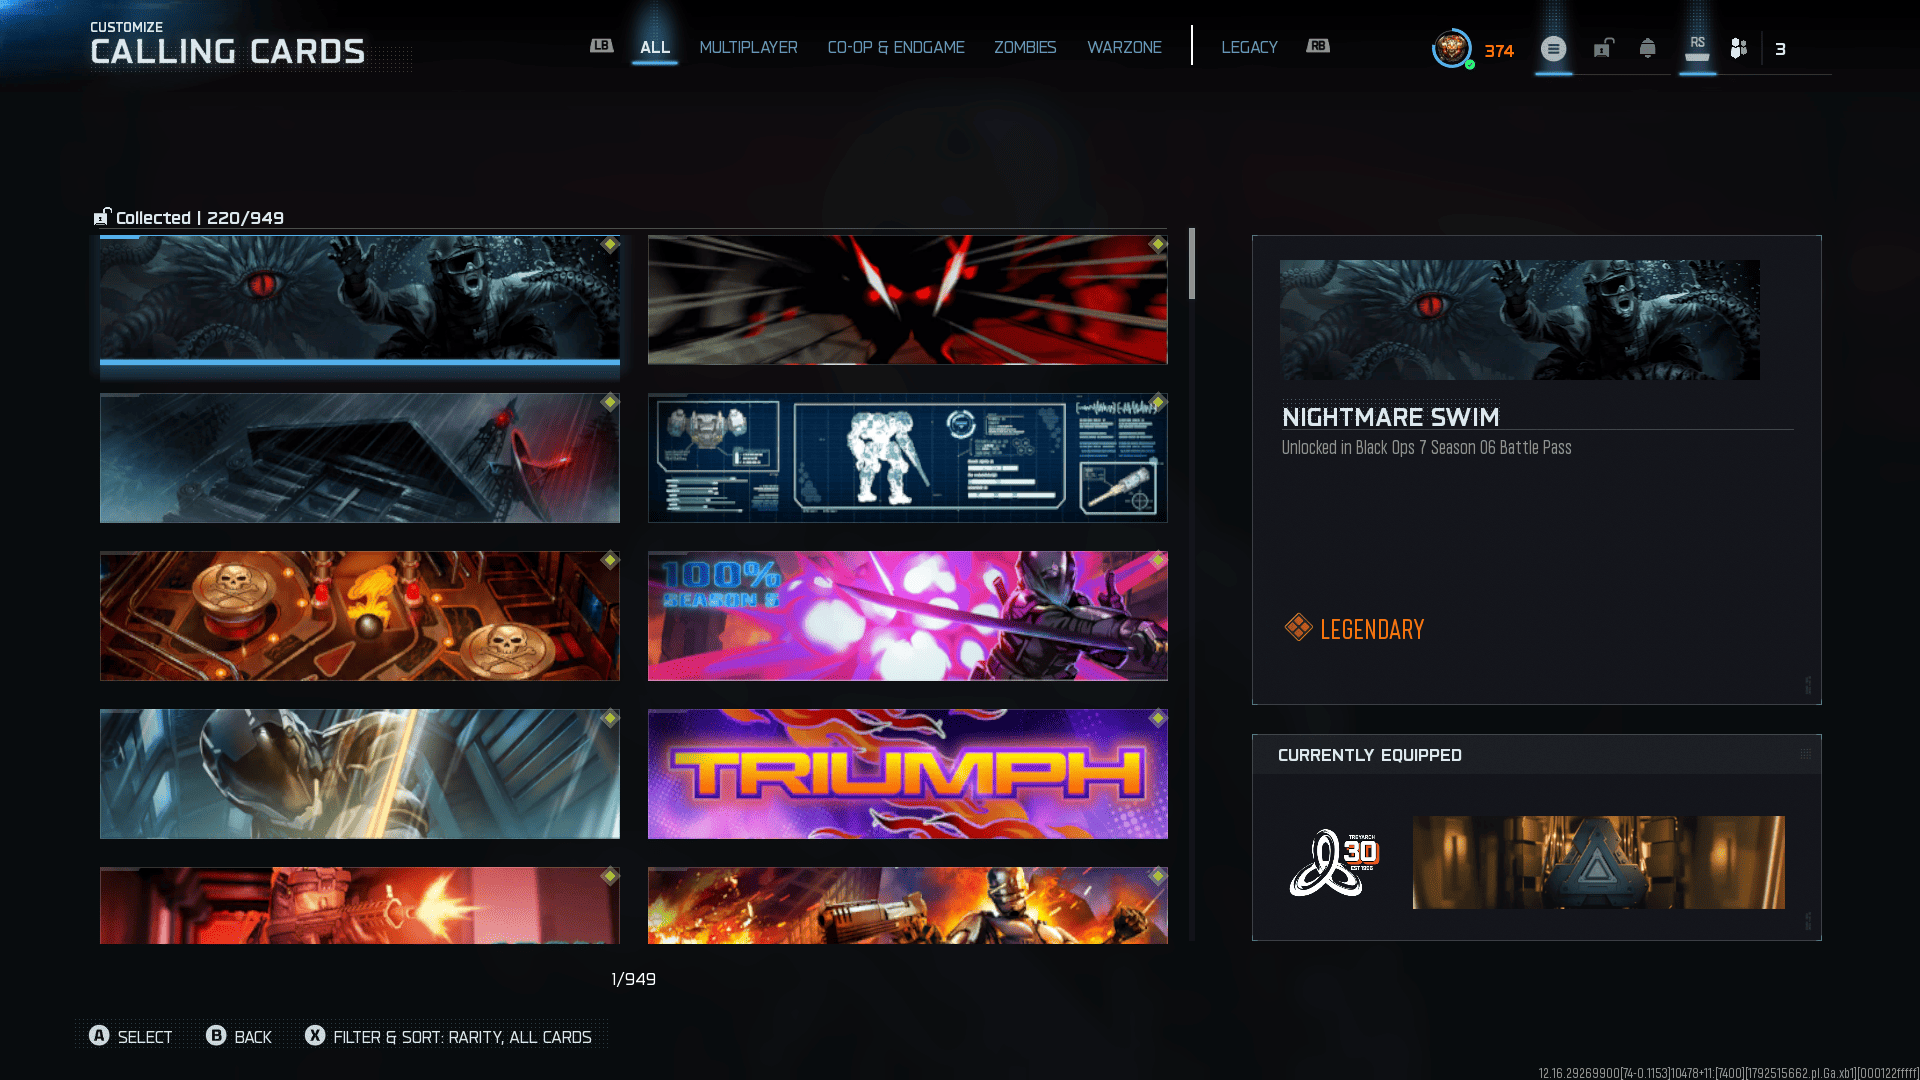Select the robot pistol explosion calling card
Viewport: 1920px width, 1080px height.
coord(908,906)
